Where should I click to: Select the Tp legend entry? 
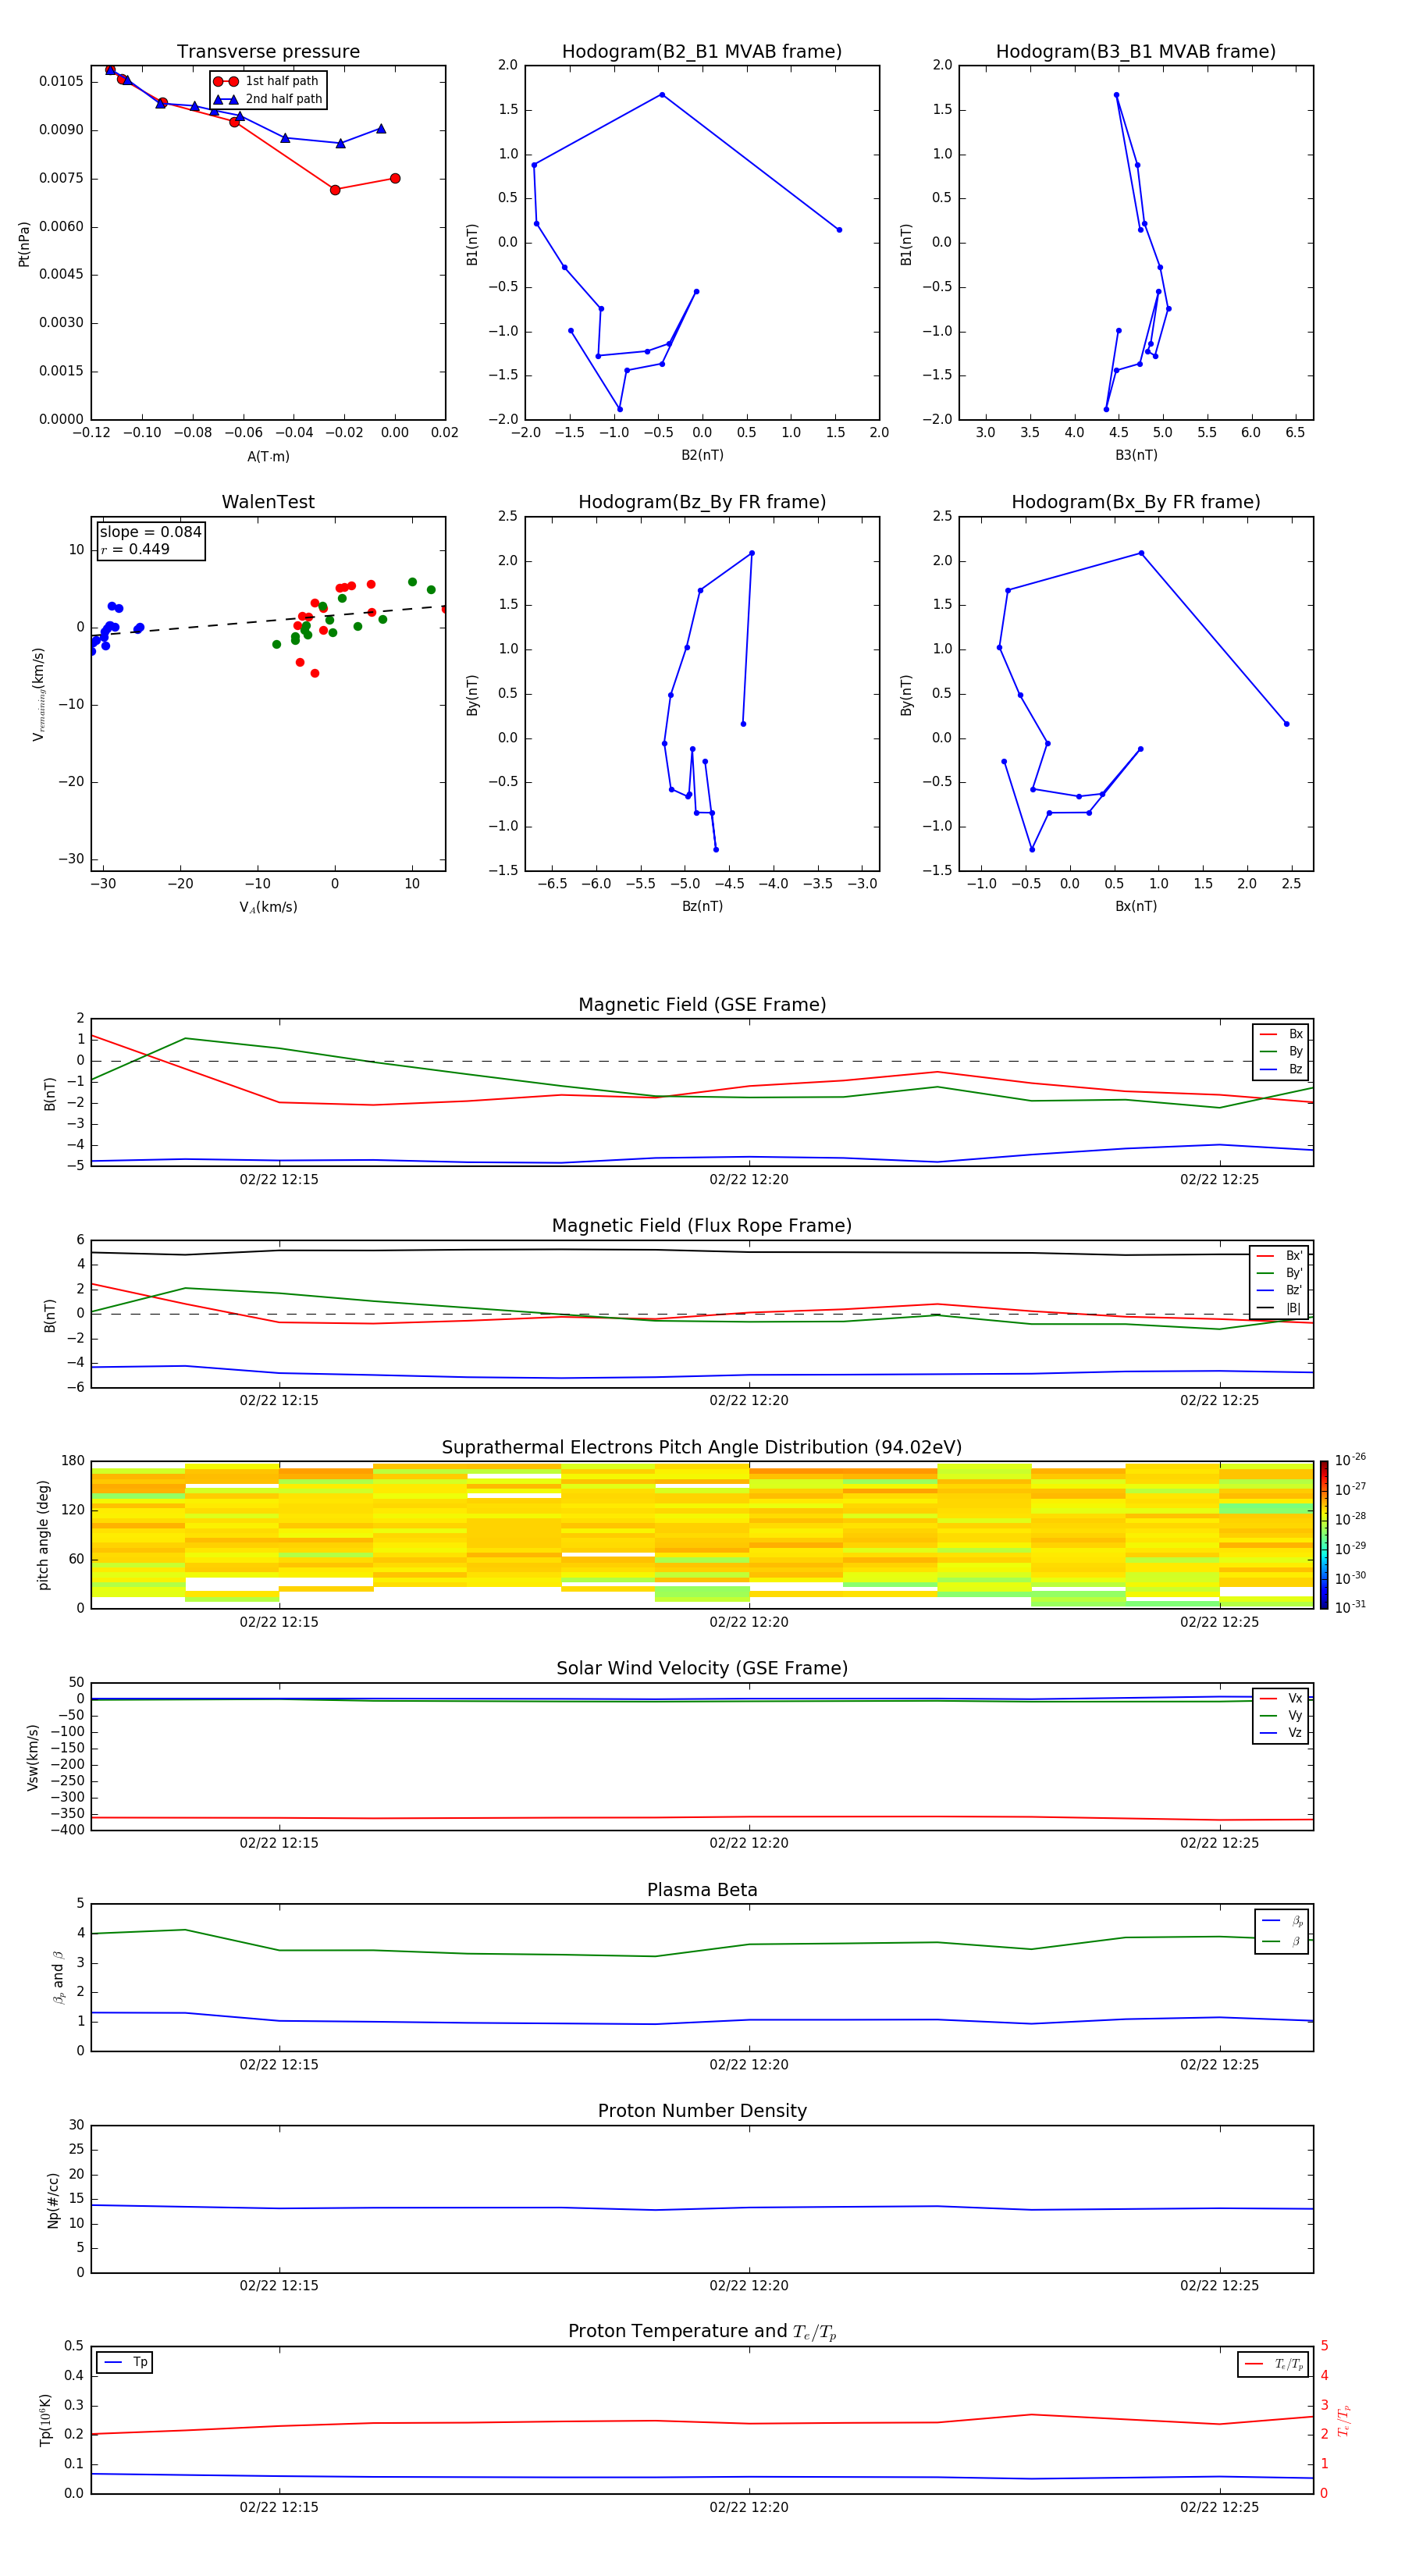[x=125, y=2362]
